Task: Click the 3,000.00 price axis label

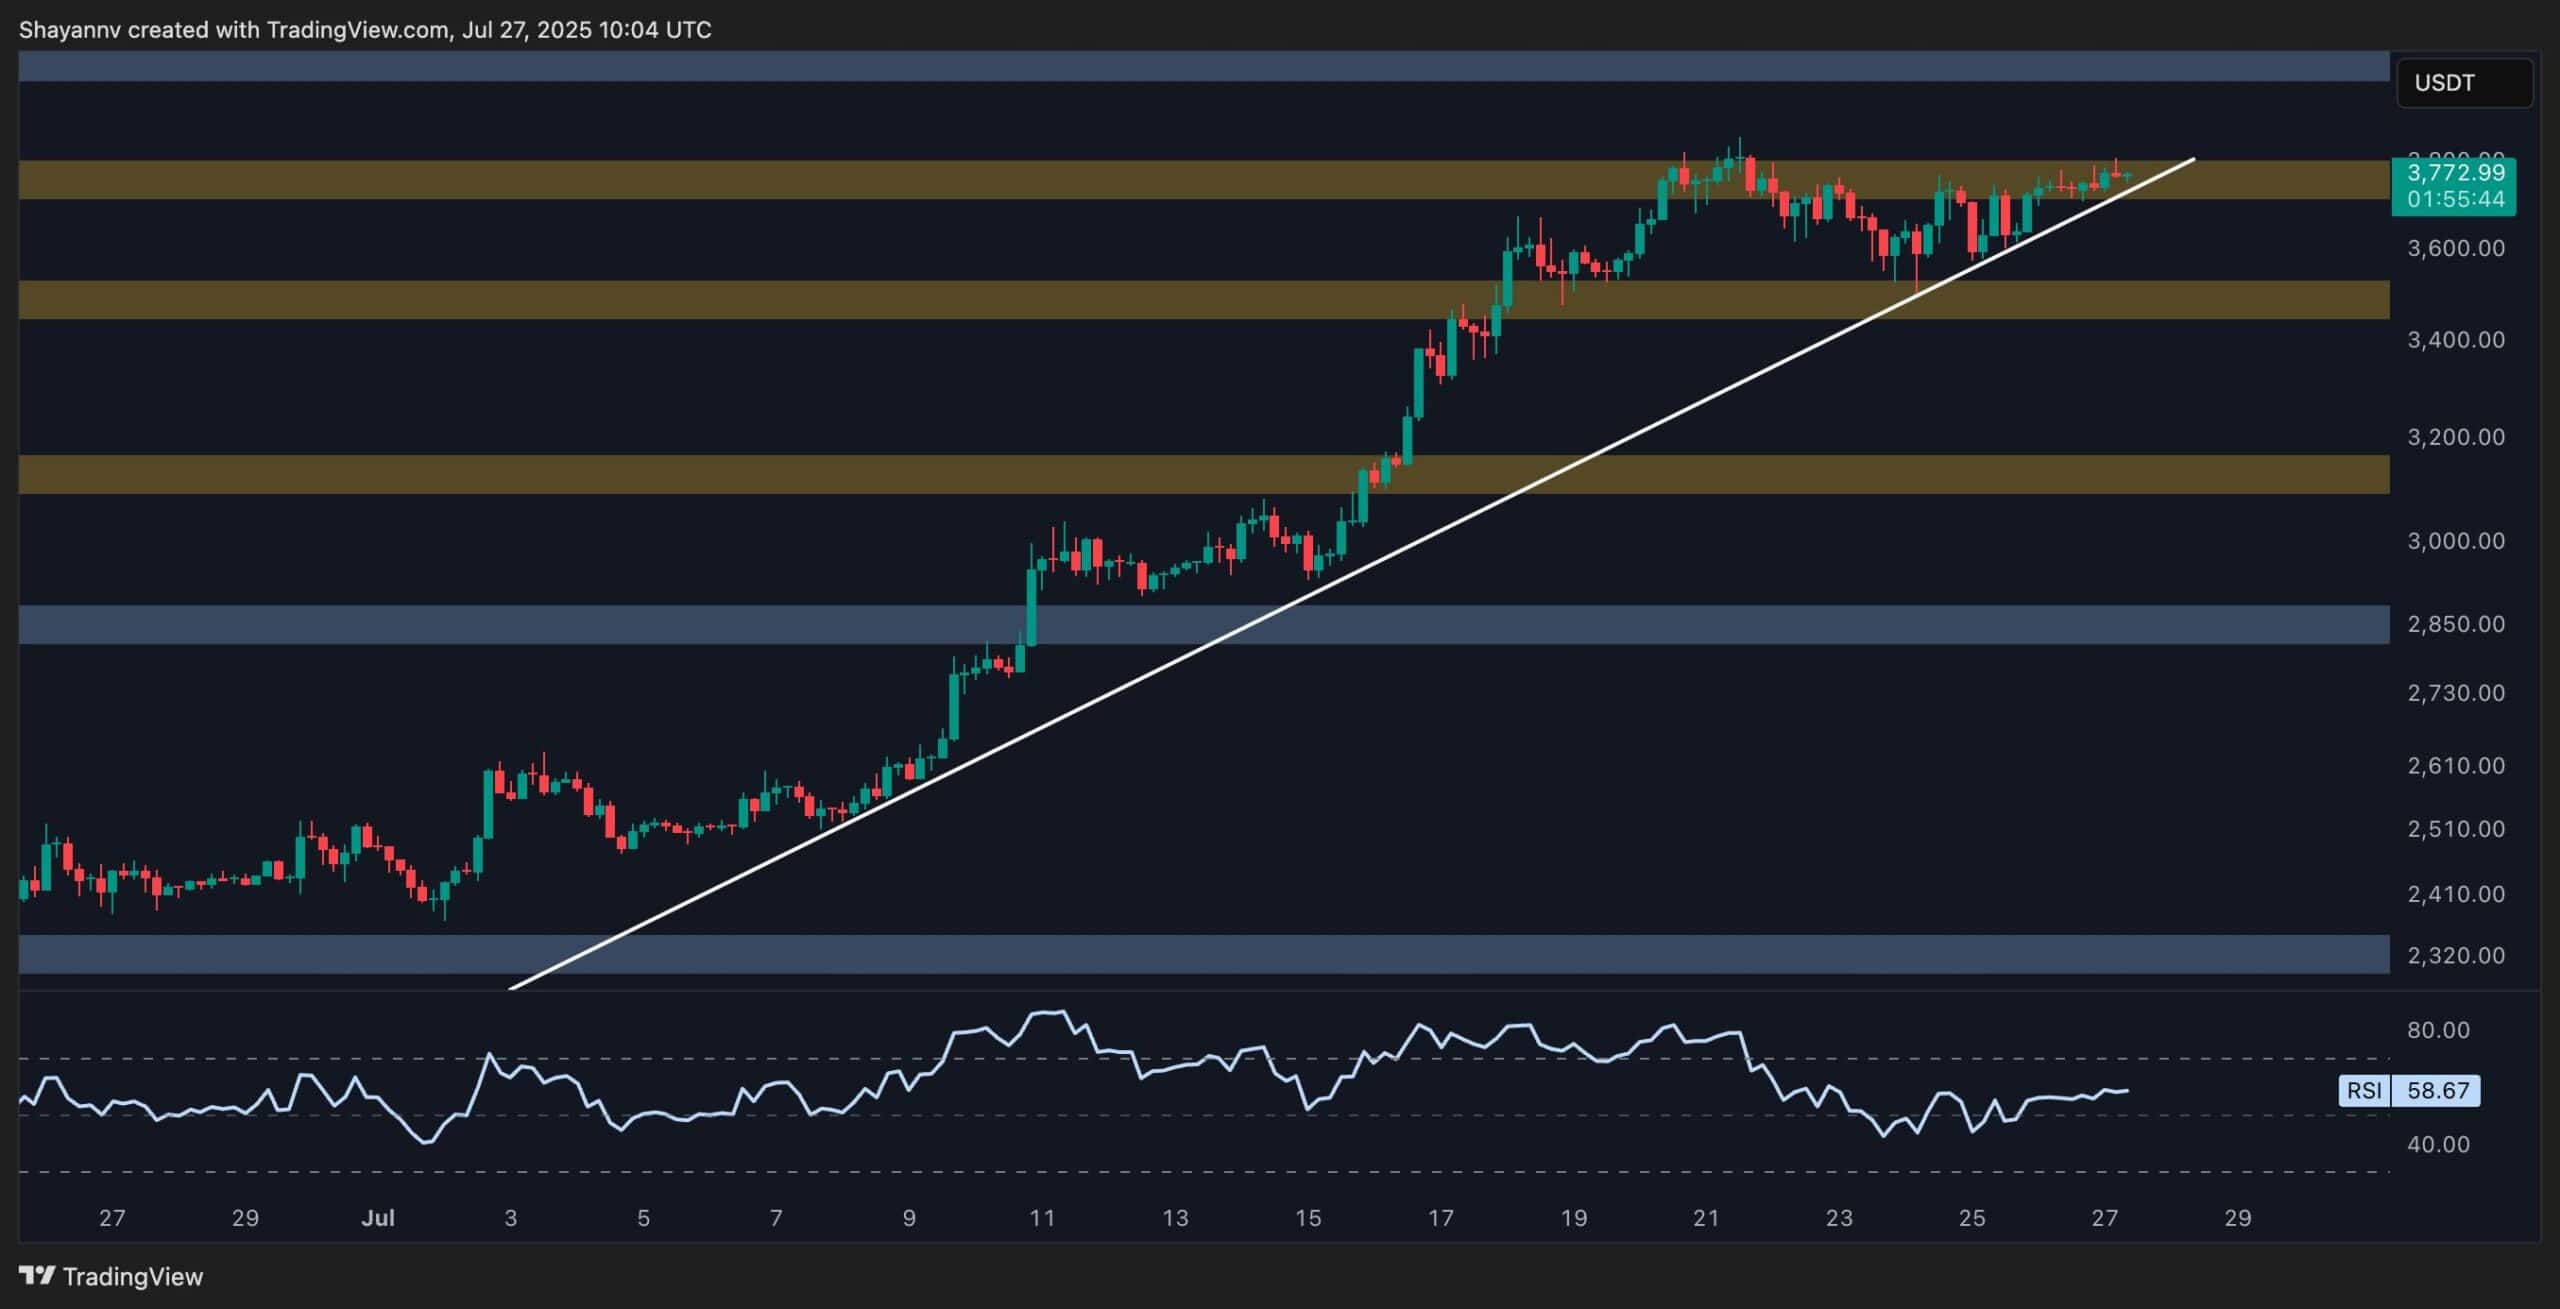Action: coord(2455,541)
